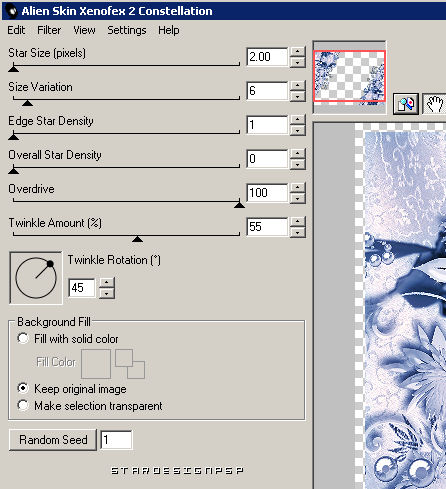This screenshot has width=446, height=489.
Task: Increase Twinkle Amount with up arrow
Action: point(297,222)
